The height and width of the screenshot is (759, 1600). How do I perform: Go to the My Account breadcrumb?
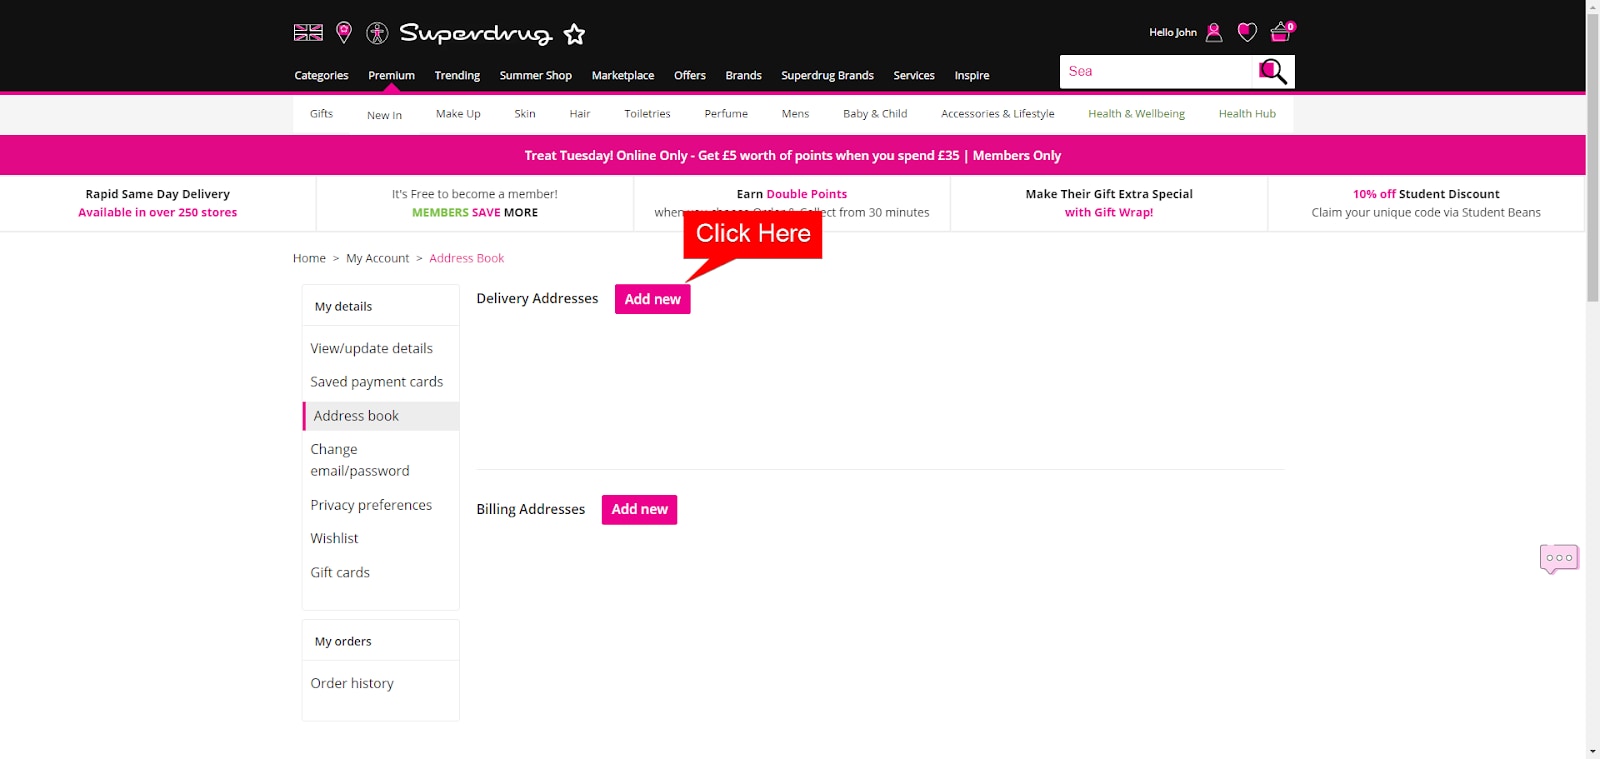click(x=377, y=258)
